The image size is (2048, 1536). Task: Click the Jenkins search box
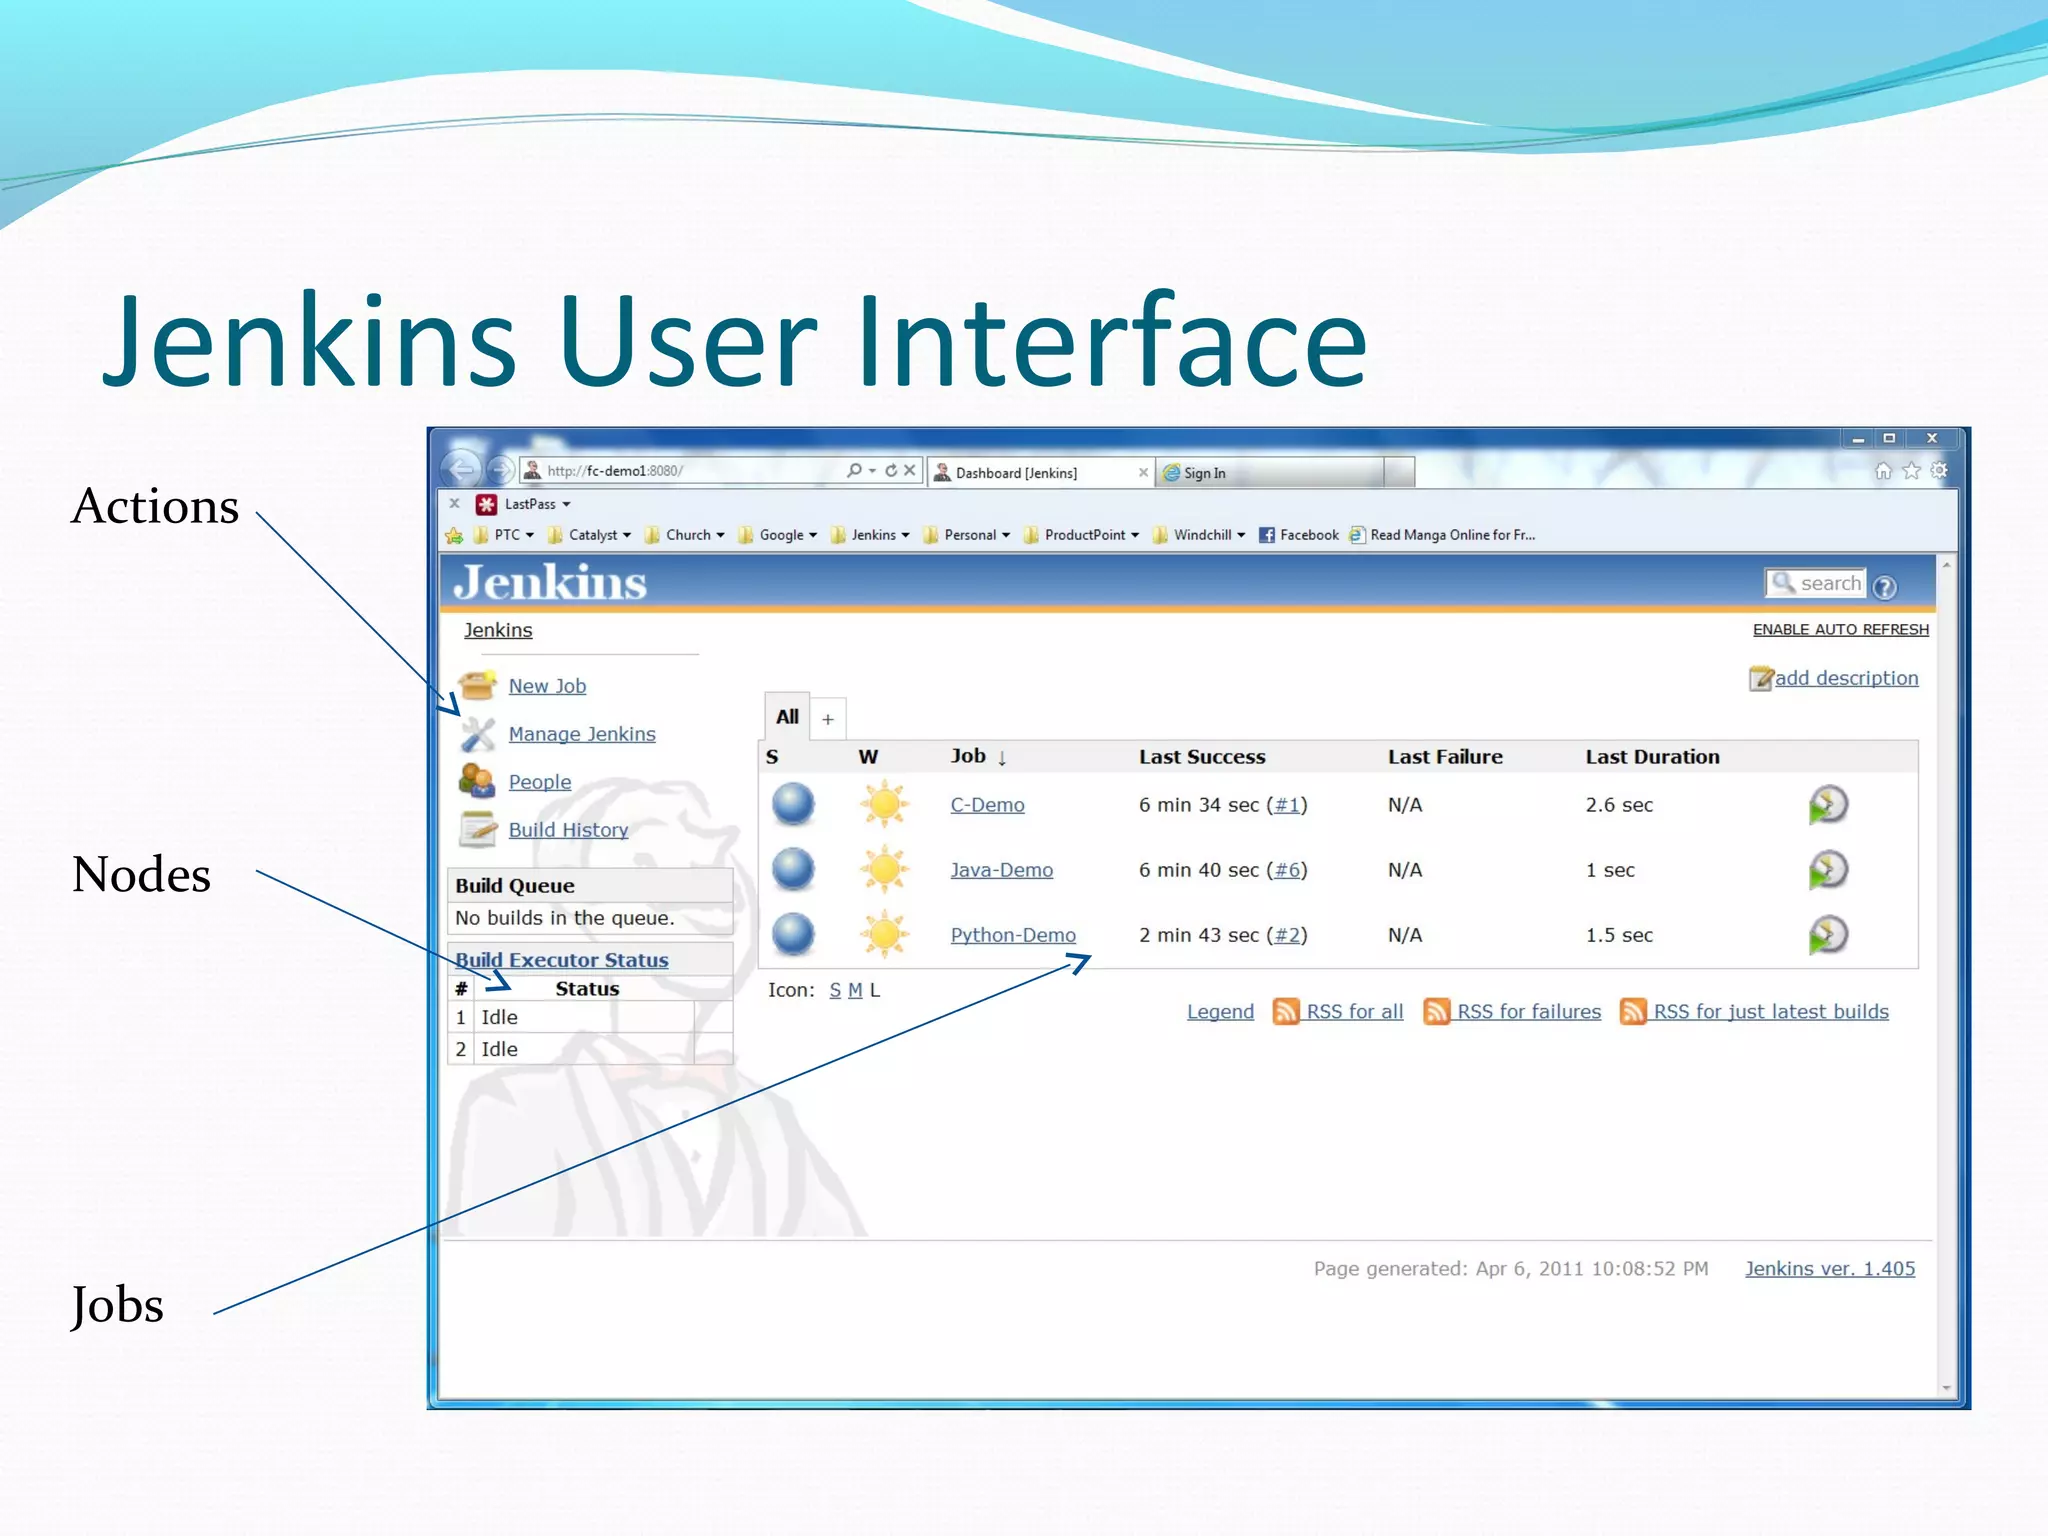click(1816, 583)
